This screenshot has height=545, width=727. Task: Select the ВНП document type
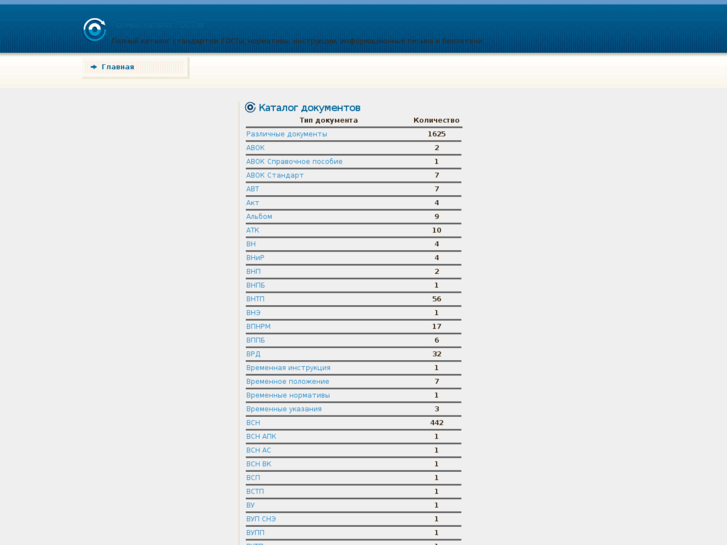(254, 271)
